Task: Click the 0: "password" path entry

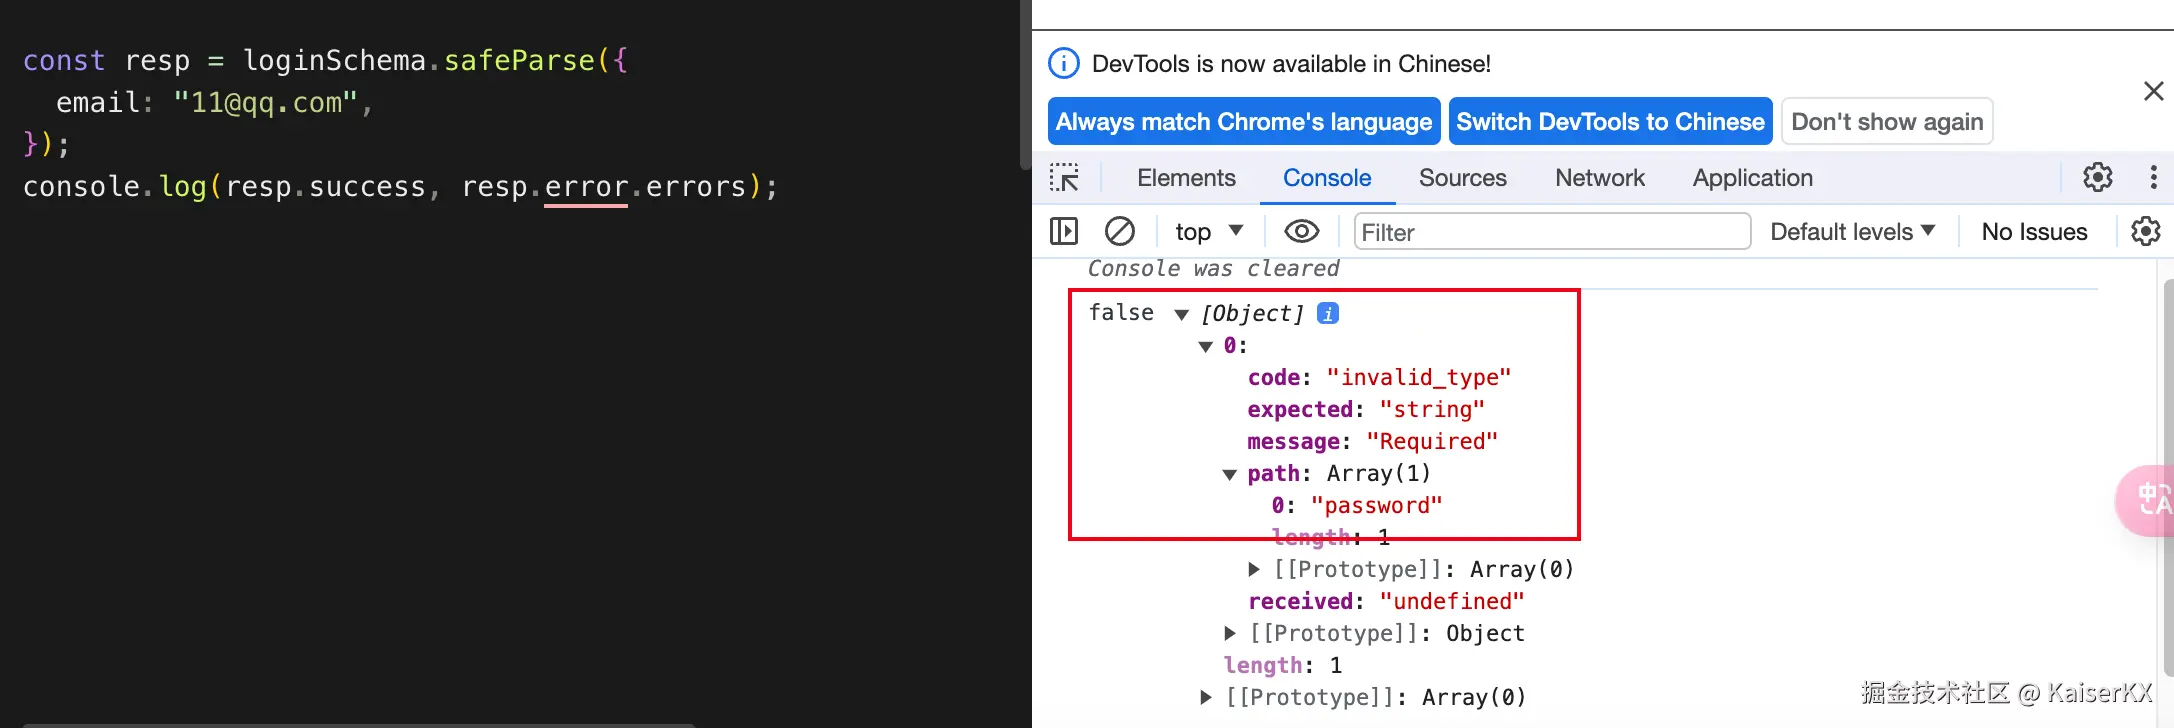Action: point(1357,505)
